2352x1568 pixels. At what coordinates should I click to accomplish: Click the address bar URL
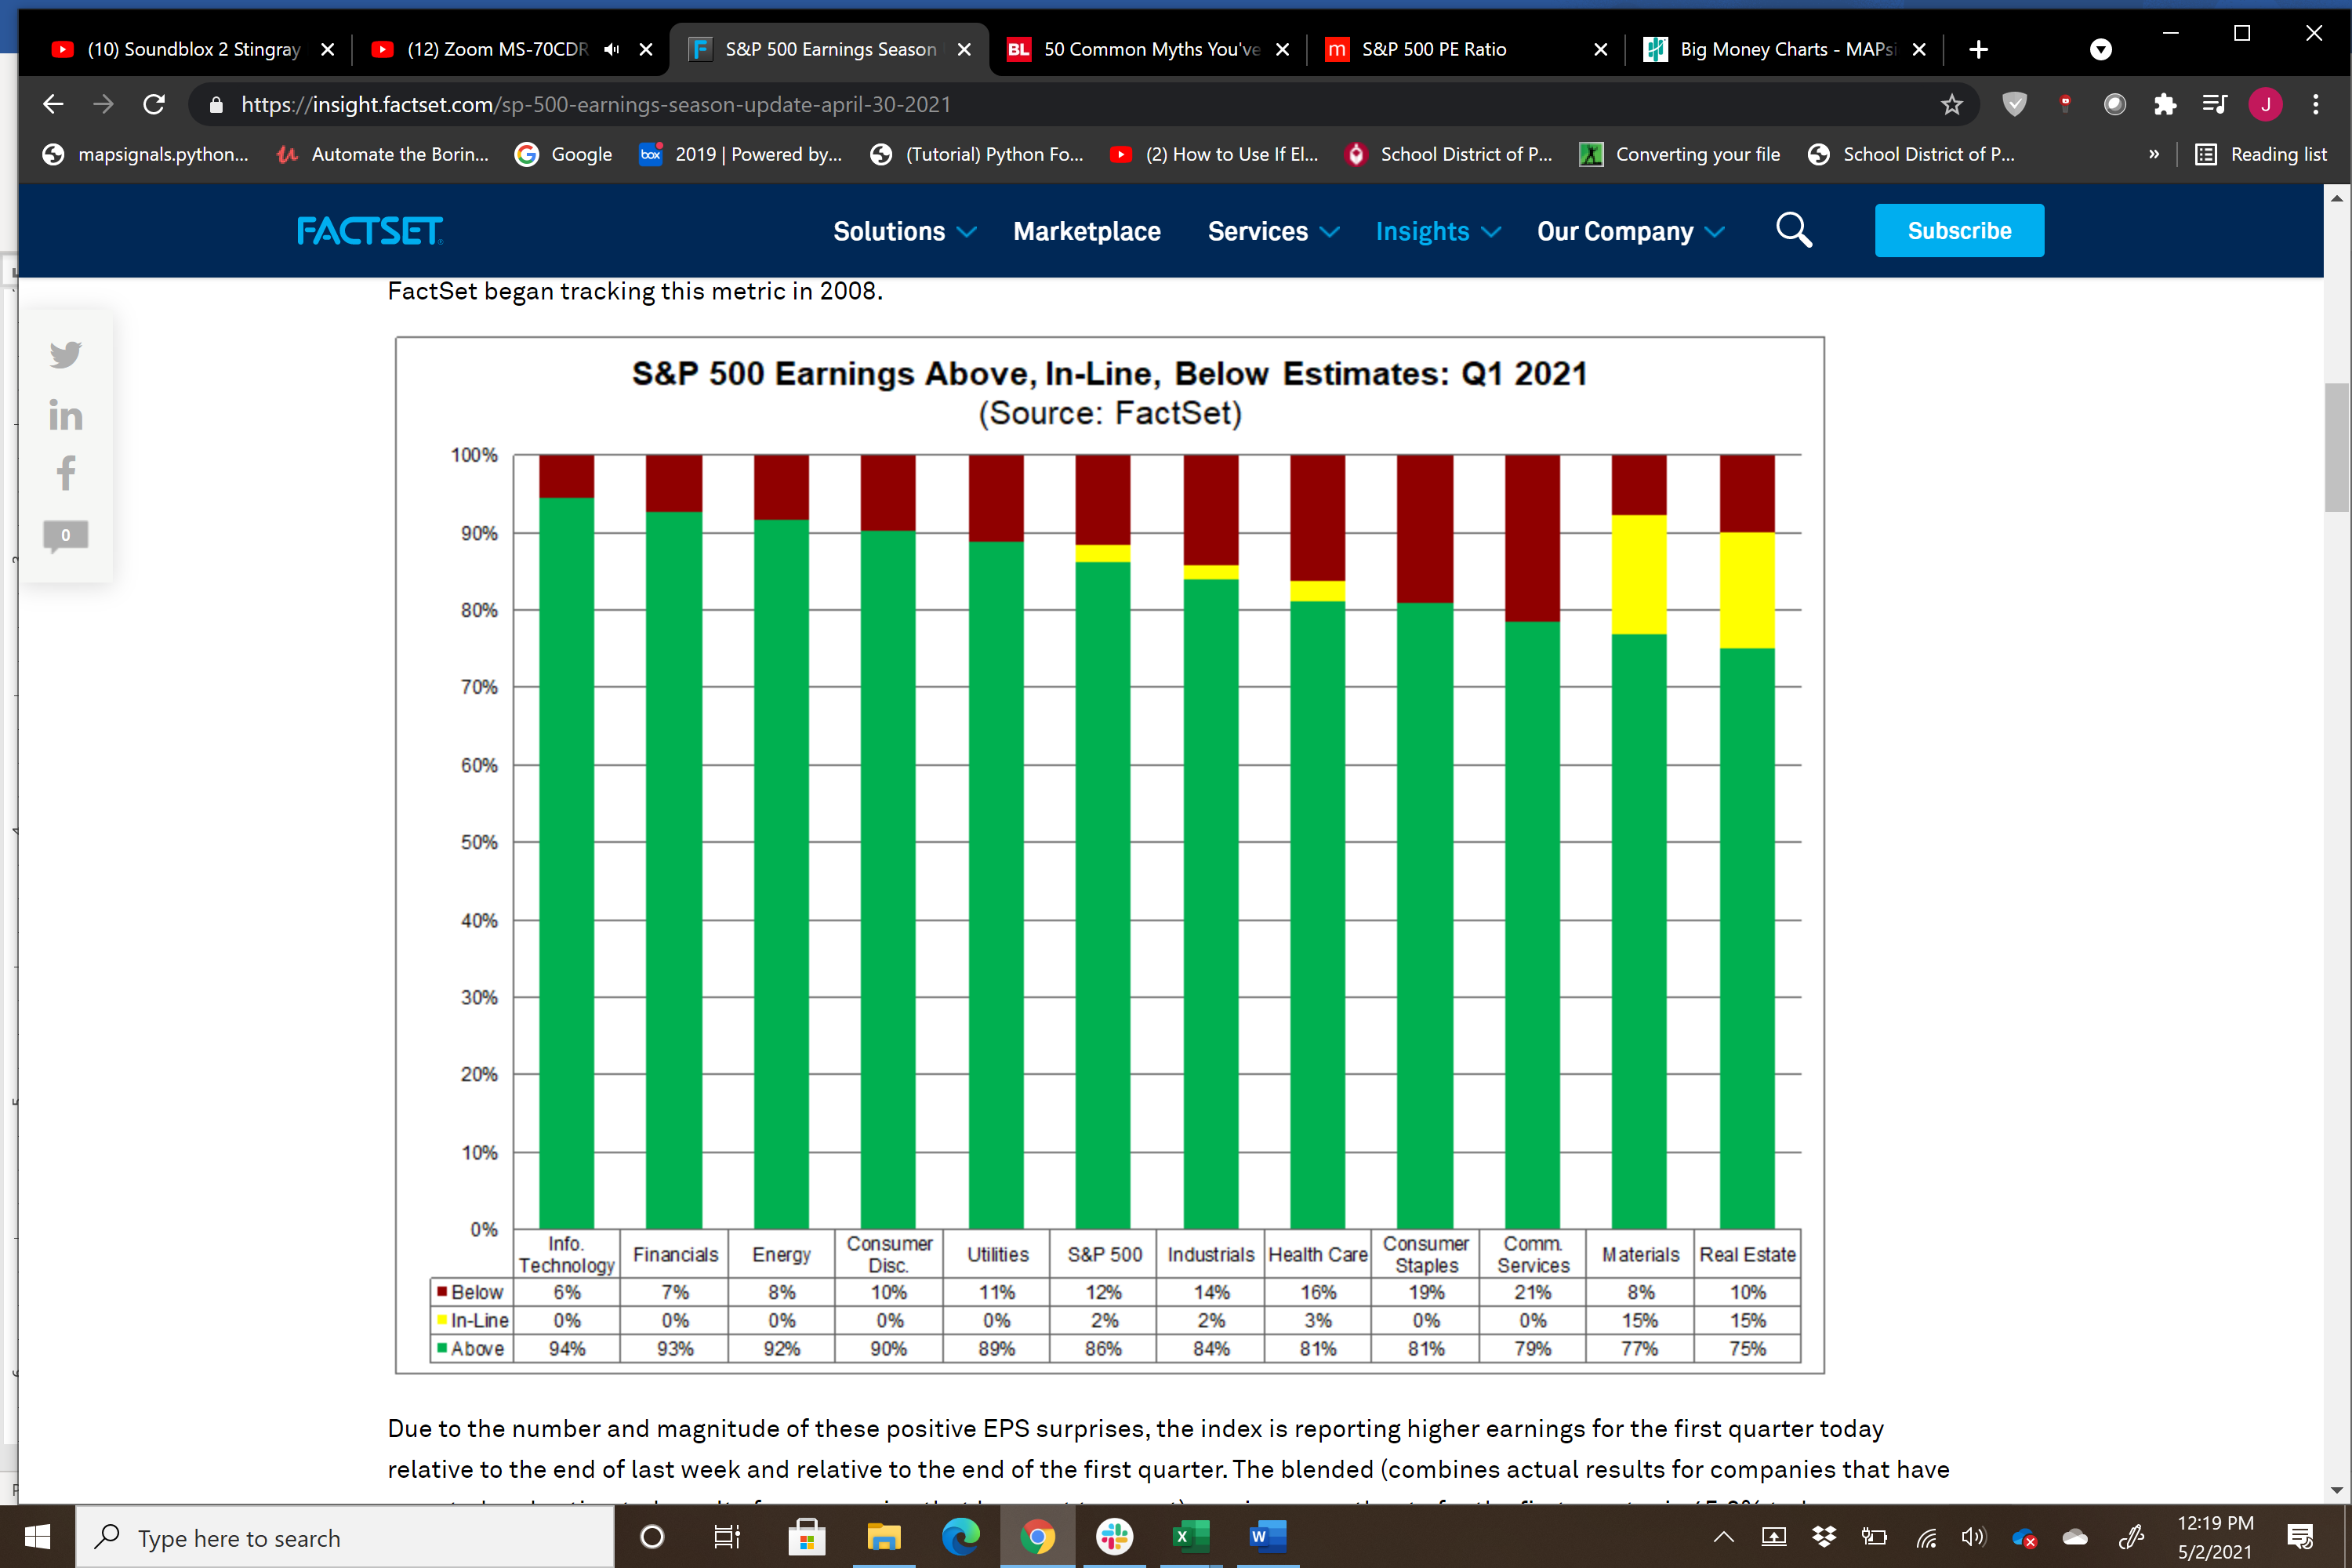[x=595, y=104]
